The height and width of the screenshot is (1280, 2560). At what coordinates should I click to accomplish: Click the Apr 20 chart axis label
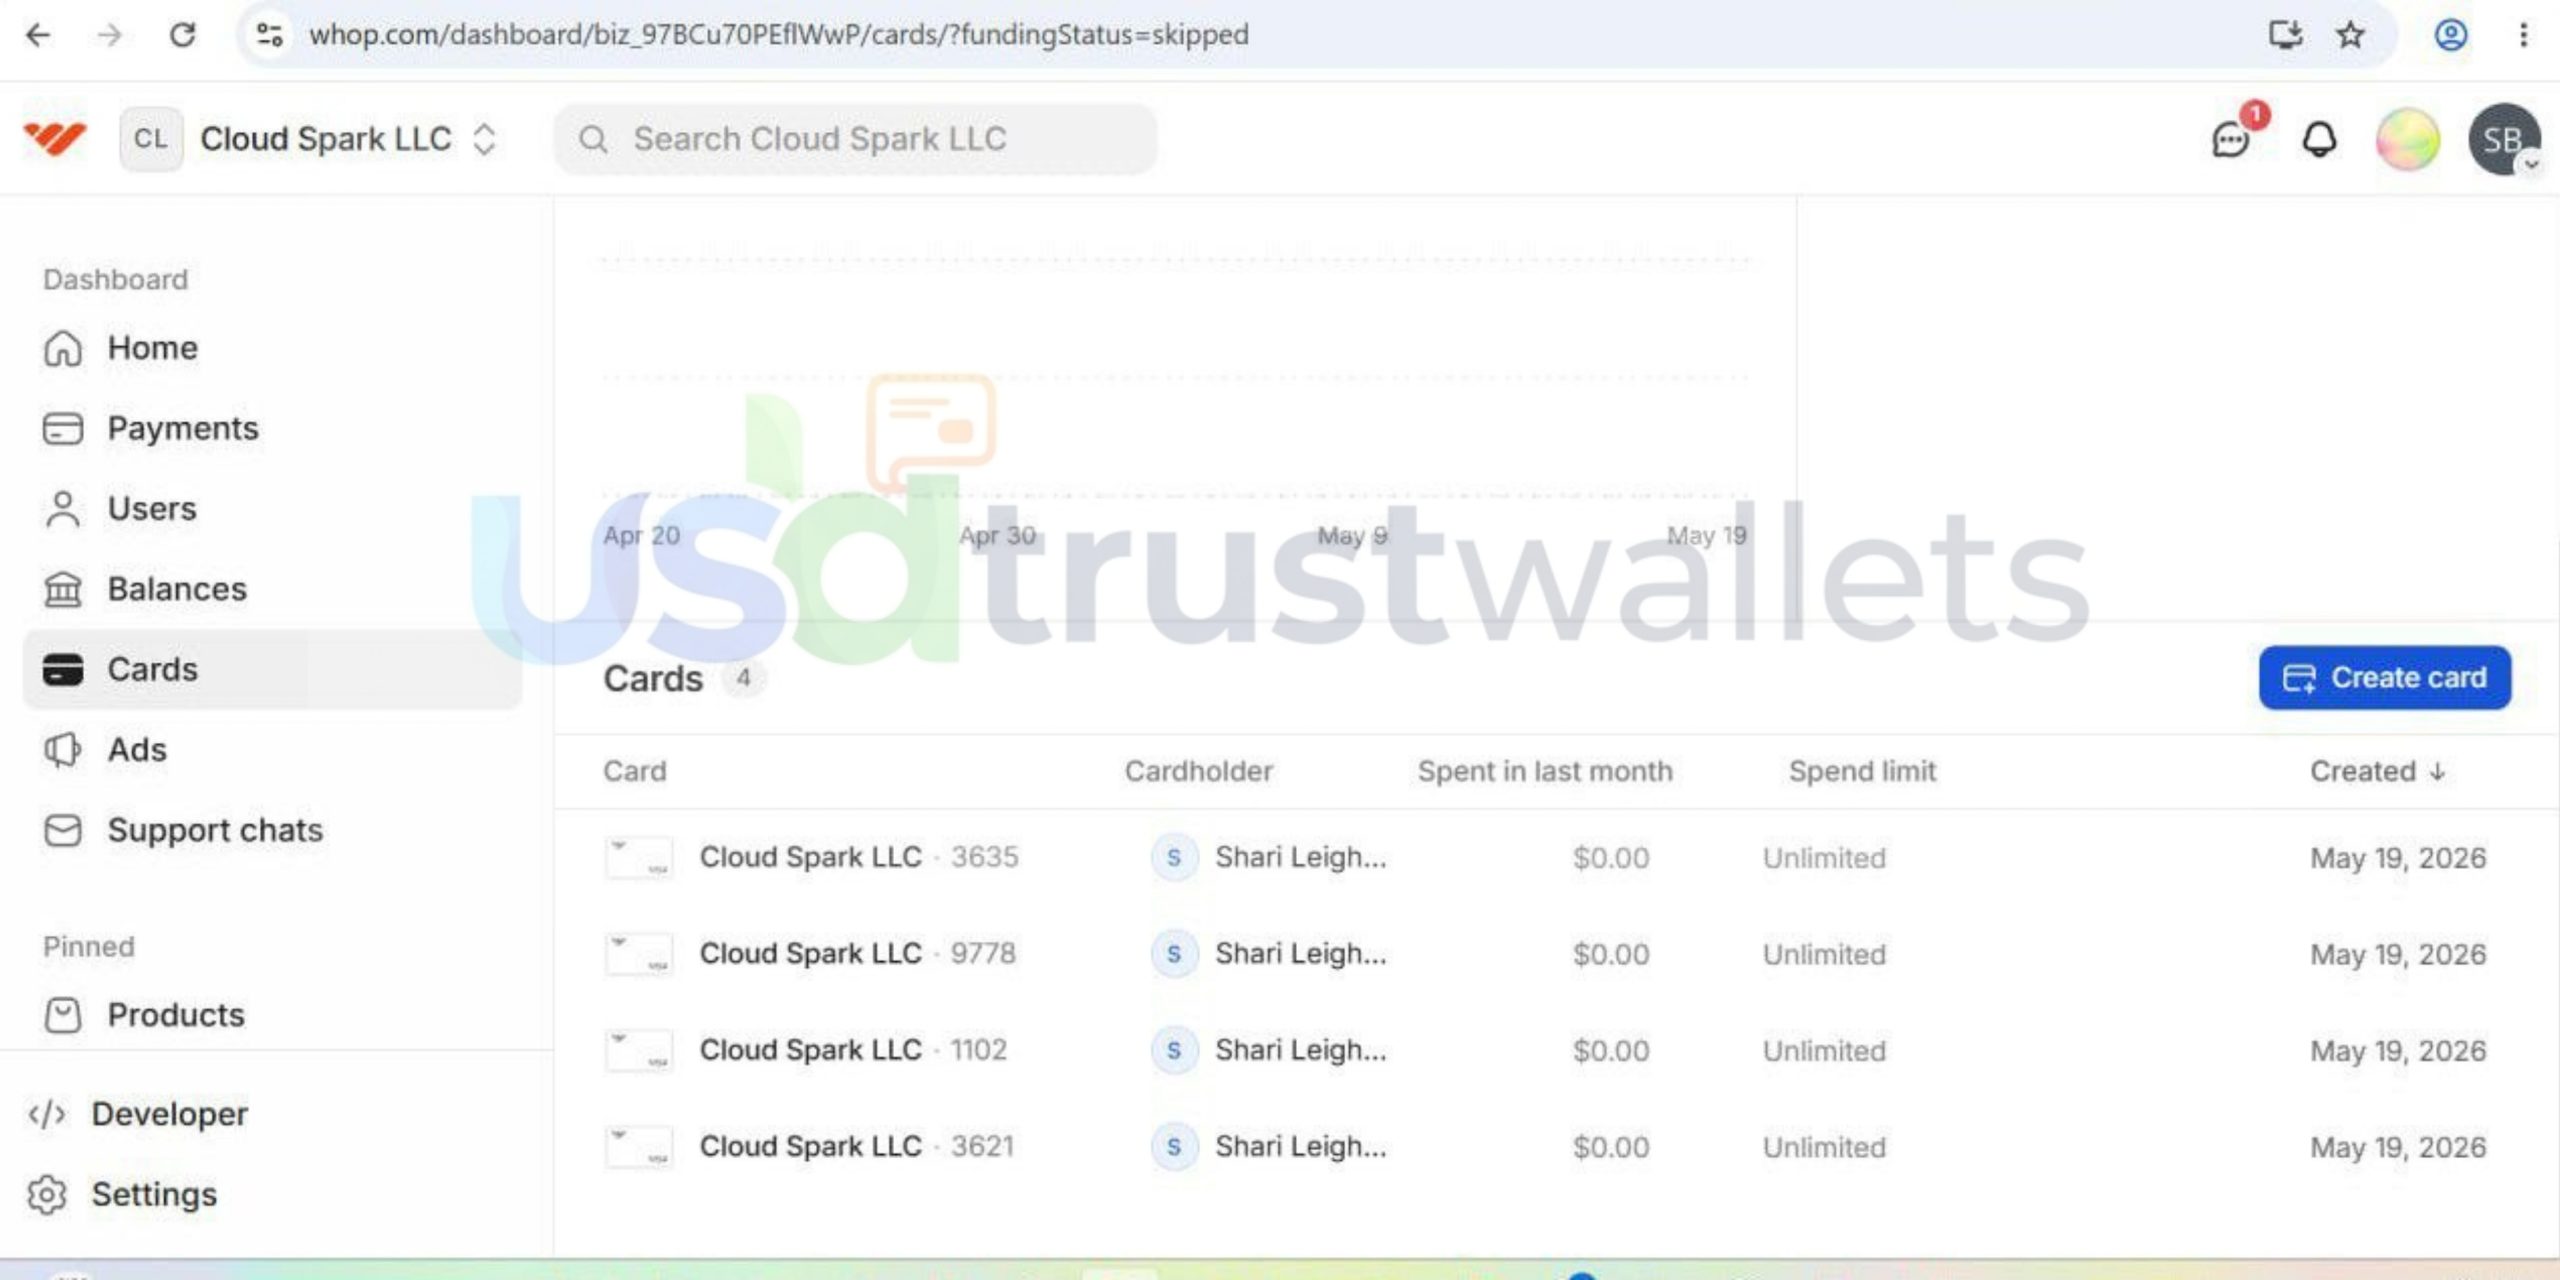coord(642,536)
